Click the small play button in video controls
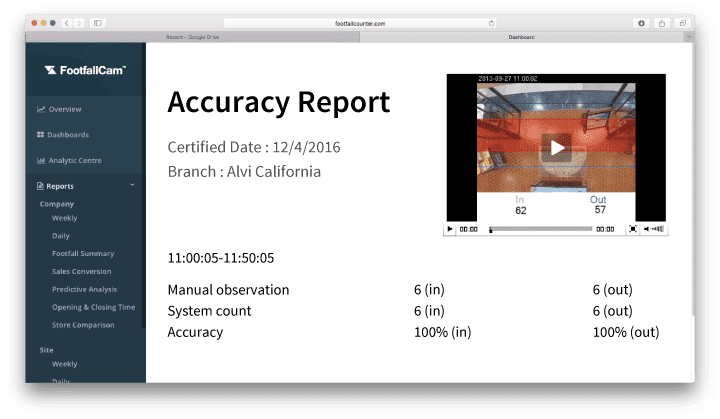 pos(450,229)
